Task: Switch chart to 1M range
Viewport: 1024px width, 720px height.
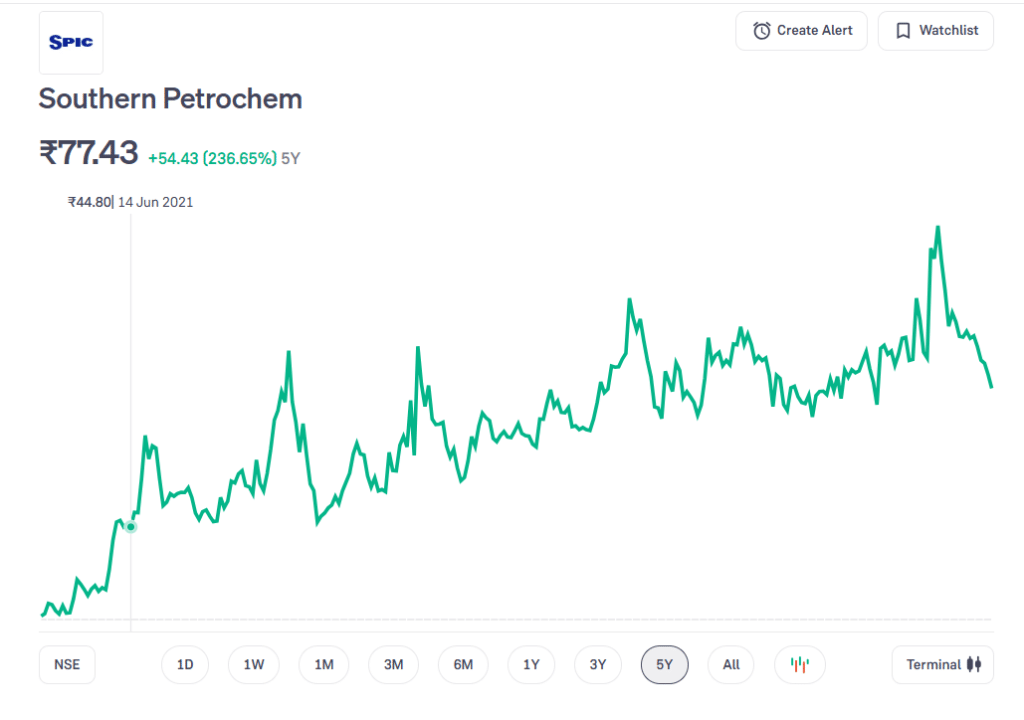Action: tap(324, 664)
